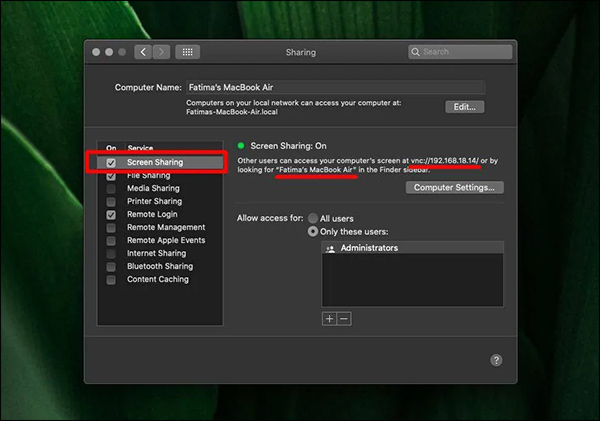Select Administrators in the users list
The image size is (600, 421).
[412, 248]
